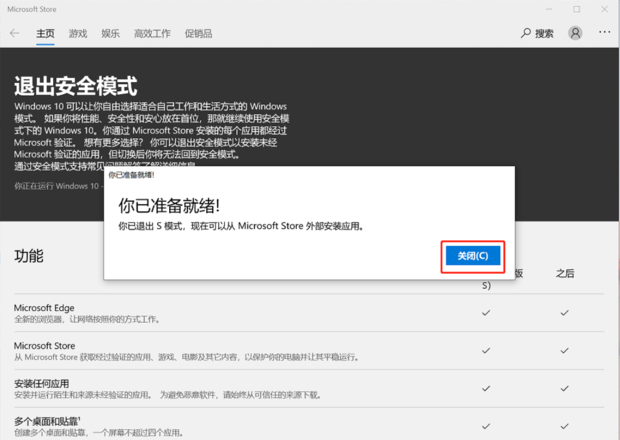Click the 搜索 label in the header
Image resolution: width=620 pixels, height=440 pixels.
[544, 34]
